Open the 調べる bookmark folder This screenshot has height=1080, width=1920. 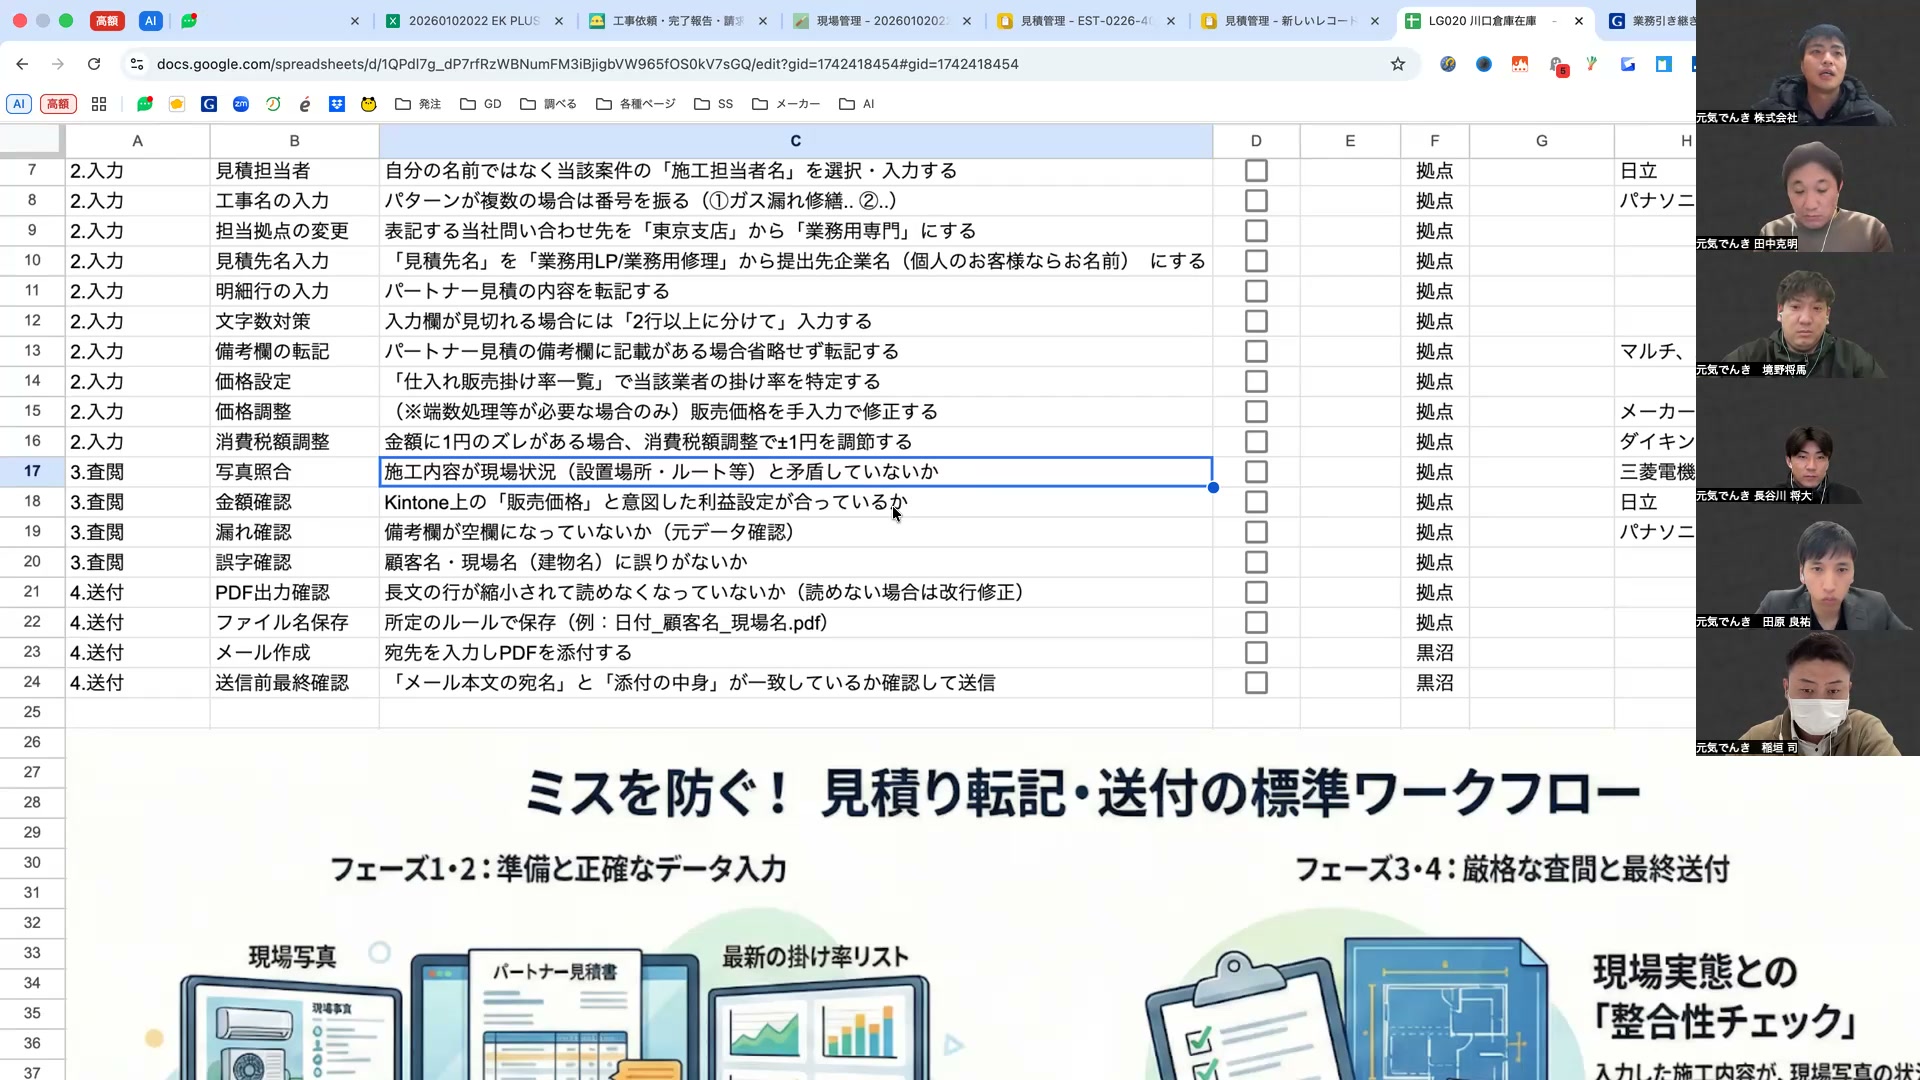click(548, 104)
